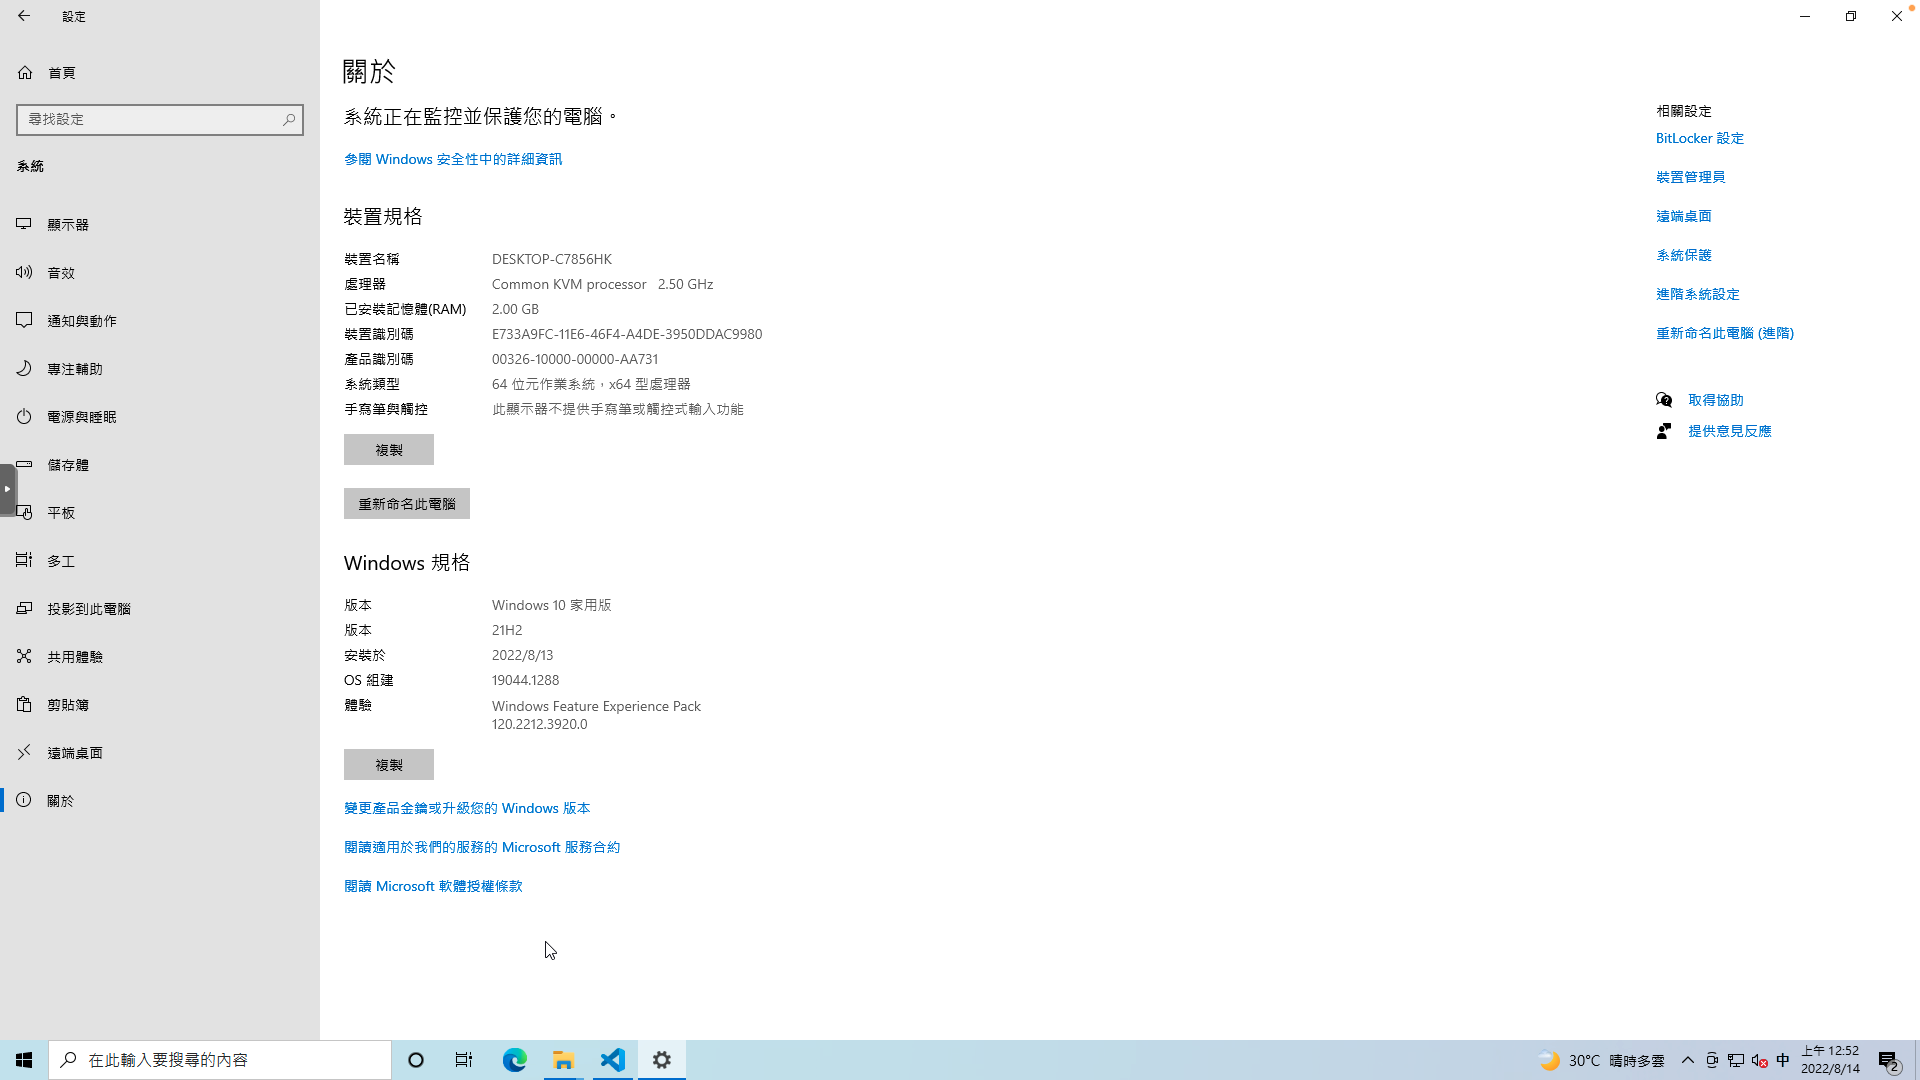Viewport: 1920px width, 1080px height.
Task: Open Microsoft 軟體授權條款 link
Action: 433,886
